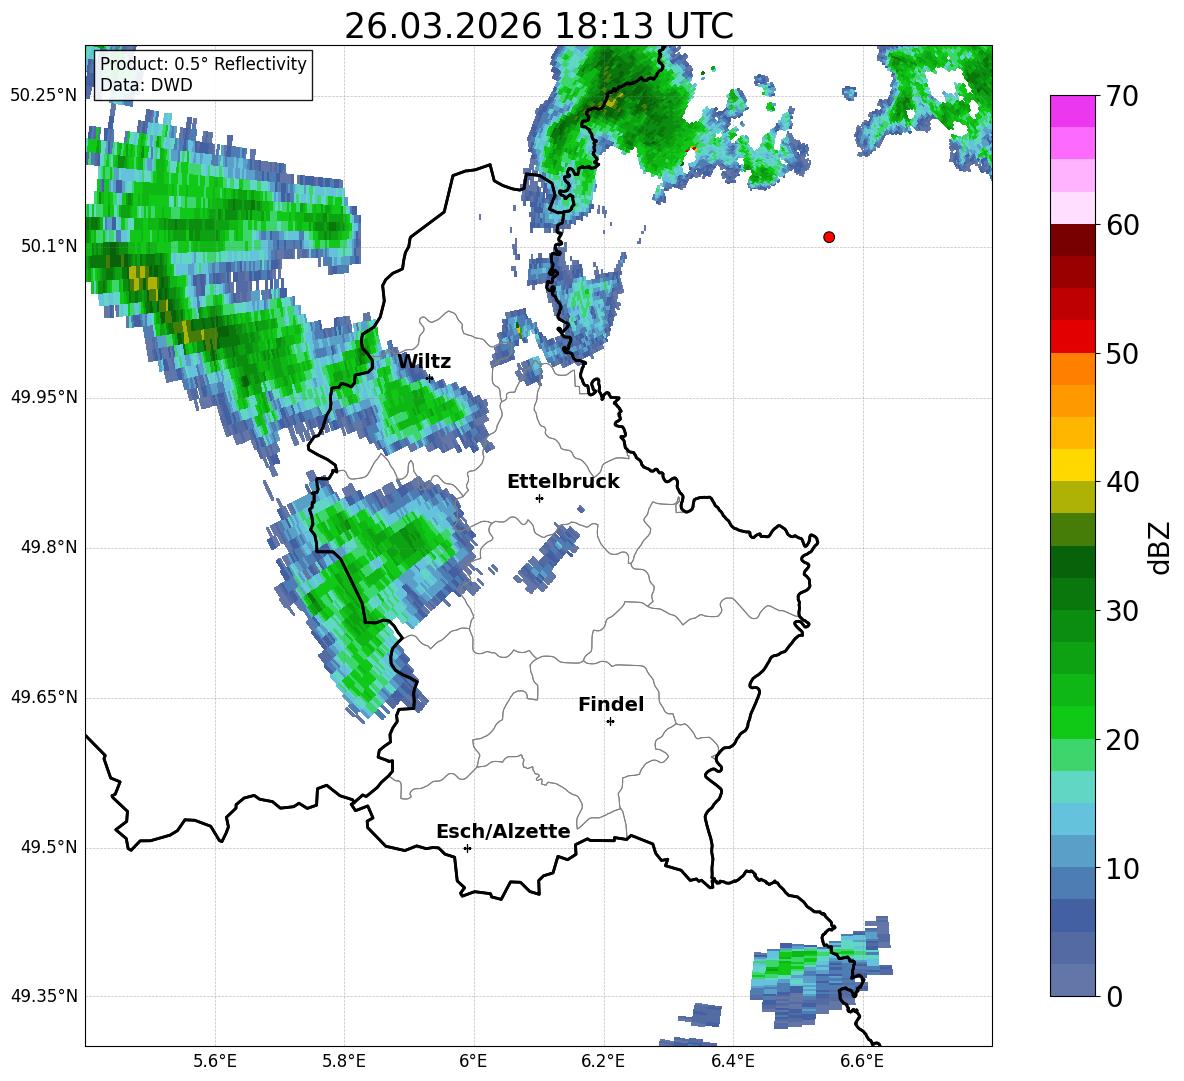Image resolution: width=1184 pixels, height=1081 pixels.
Task: Click the colorbar tick value 0
Action: [x=1114, y=997]
